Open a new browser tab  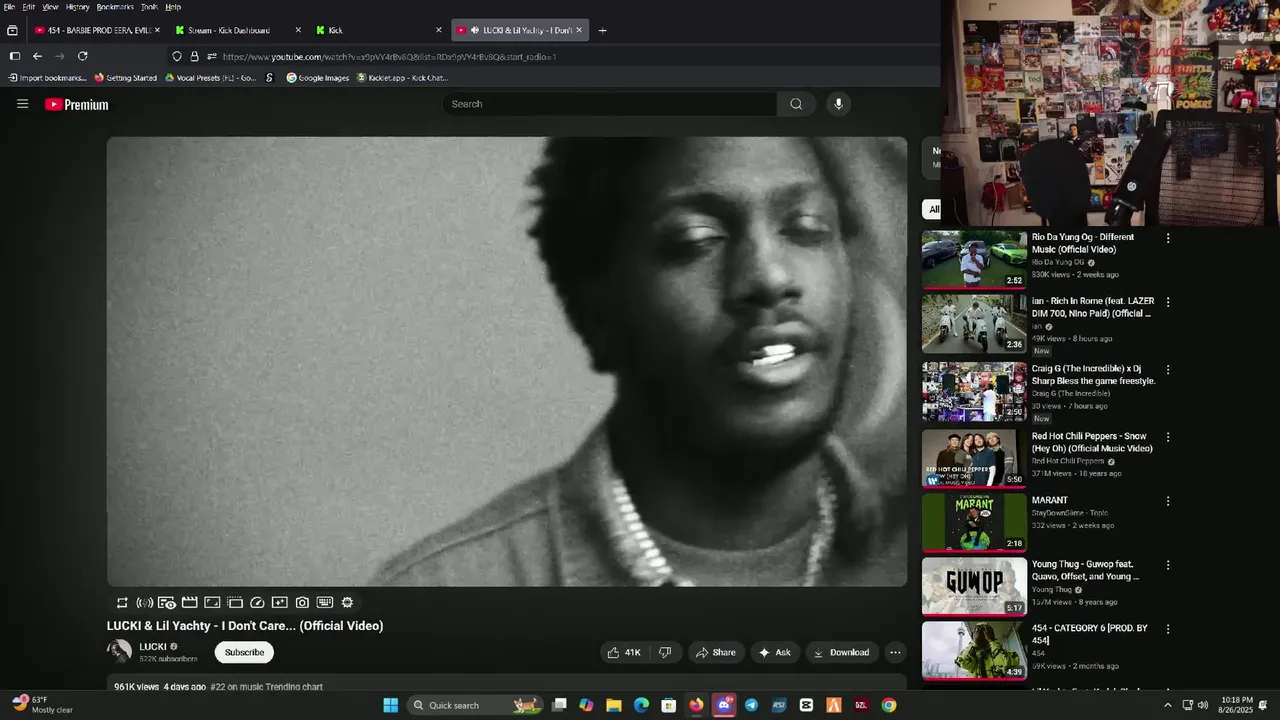pyautogui.click(x=602, y=30)
